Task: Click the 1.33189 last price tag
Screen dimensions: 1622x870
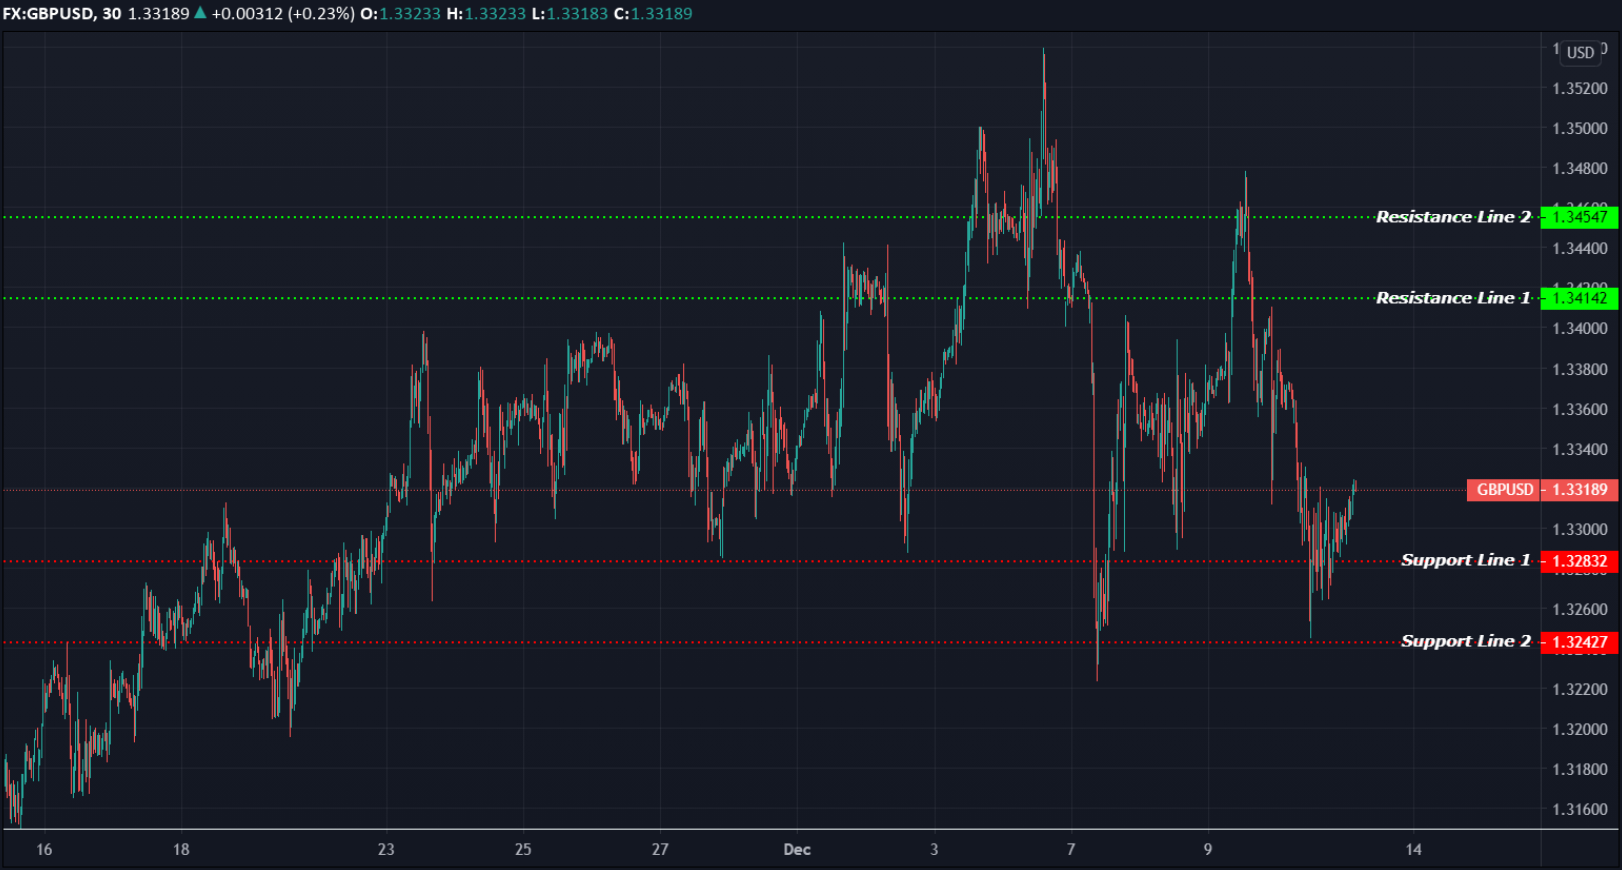Action: pyautogui.click(x=1579, y=490)
